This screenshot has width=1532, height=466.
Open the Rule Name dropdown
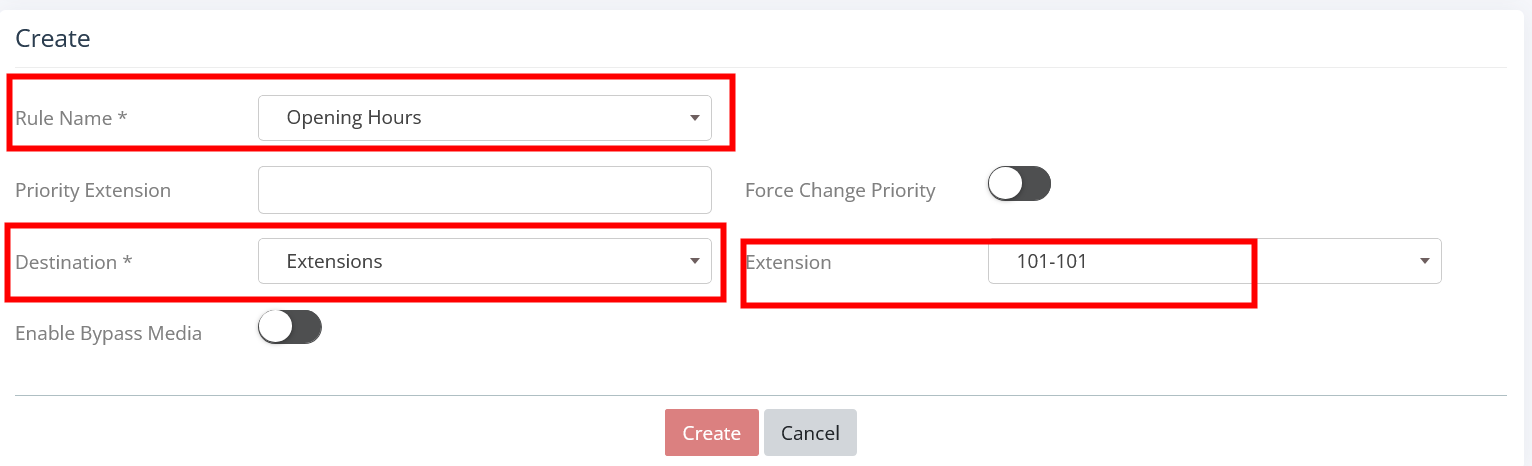[484, 118]
